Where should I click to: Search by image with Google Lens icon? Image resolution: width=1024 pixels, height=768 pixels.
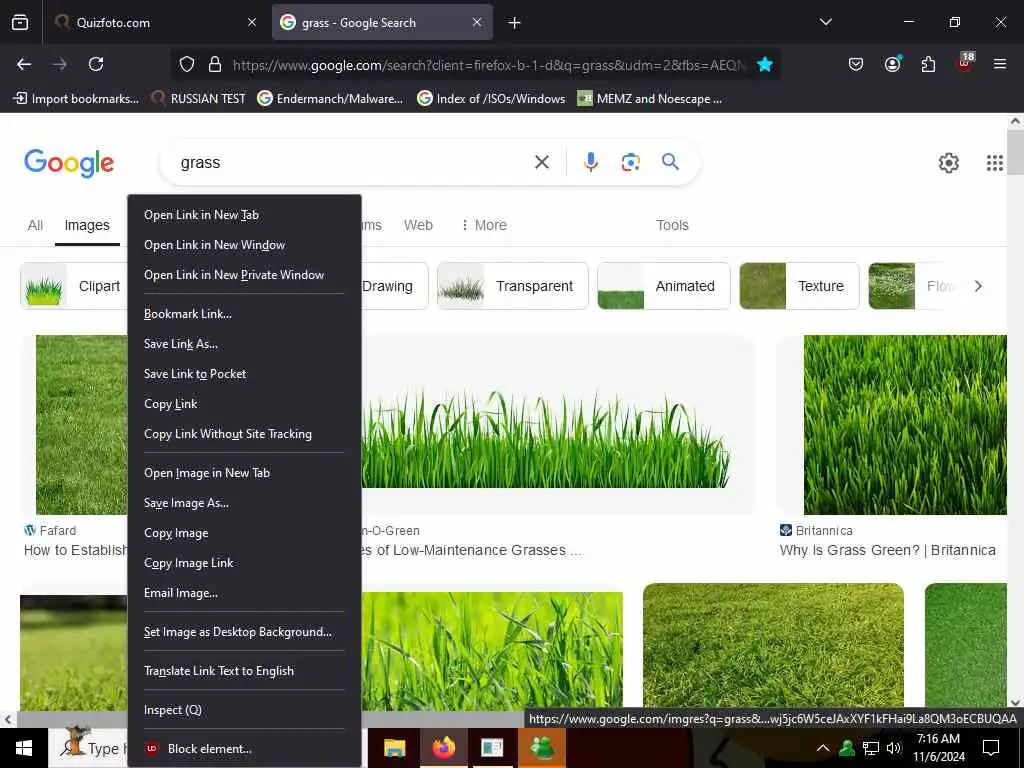[x=630, y=162]
